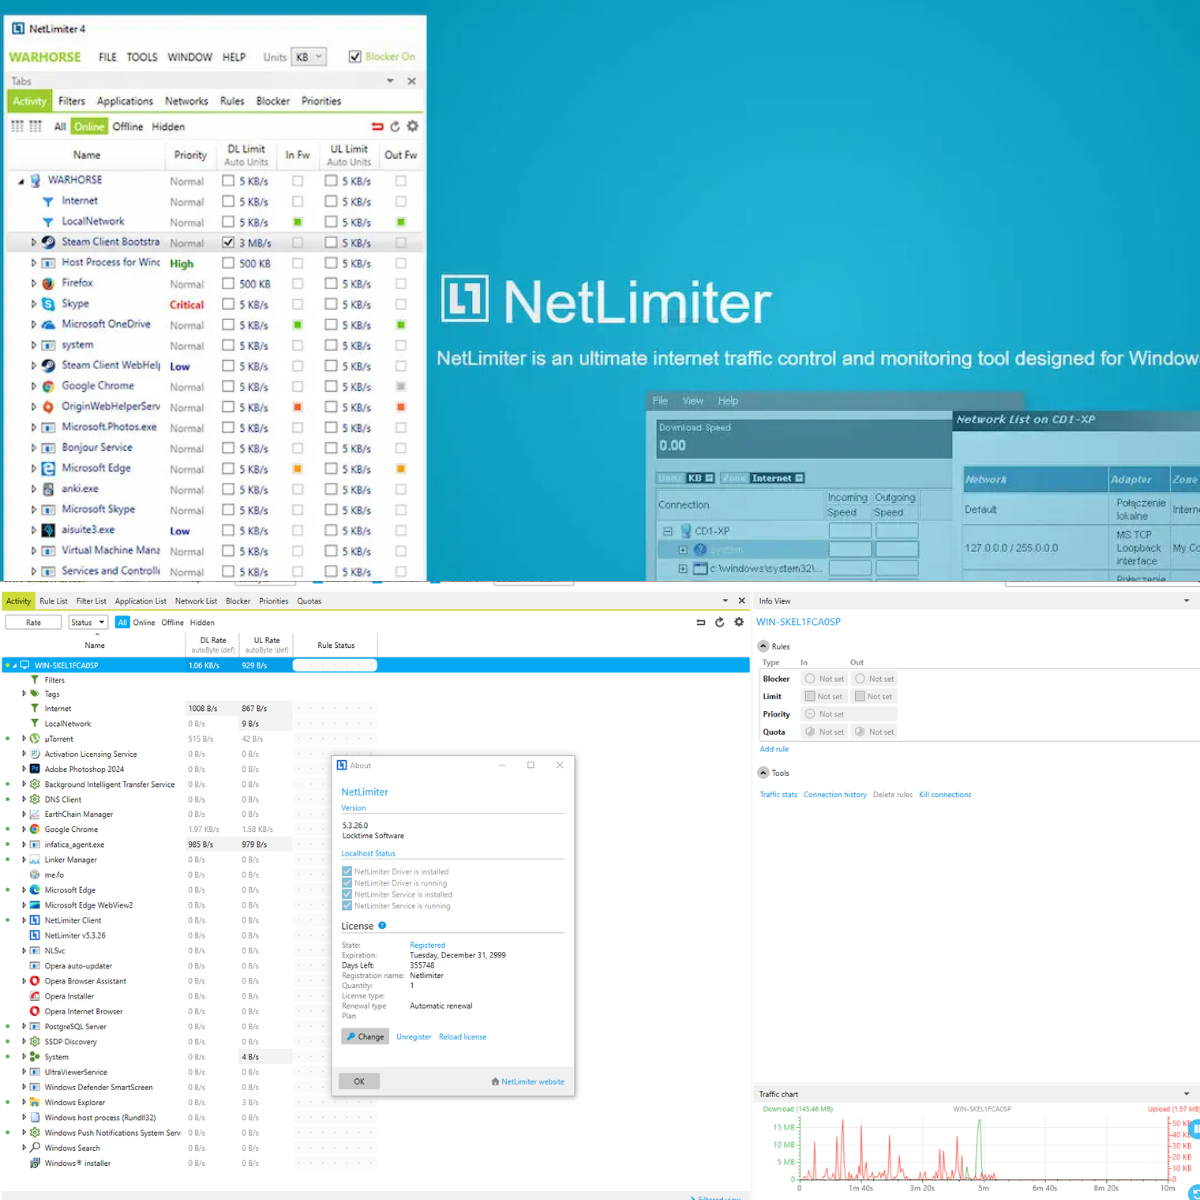This screenshot has width=1200, height=1200.
Task: Switch to the Quotas tab
Action: [x=309, y=601]
